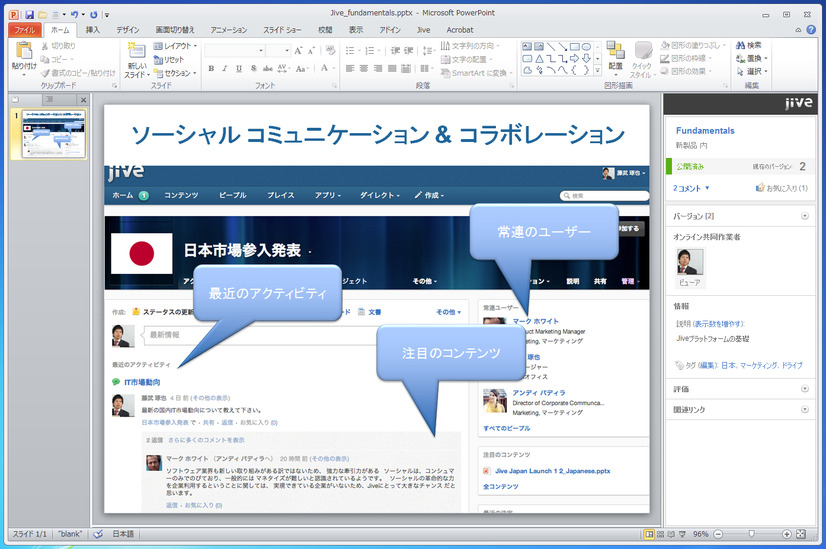Select slide 1 thumbnail in slides pane
The height and width of the screenshot is (549, 826).
coord(53,134)
